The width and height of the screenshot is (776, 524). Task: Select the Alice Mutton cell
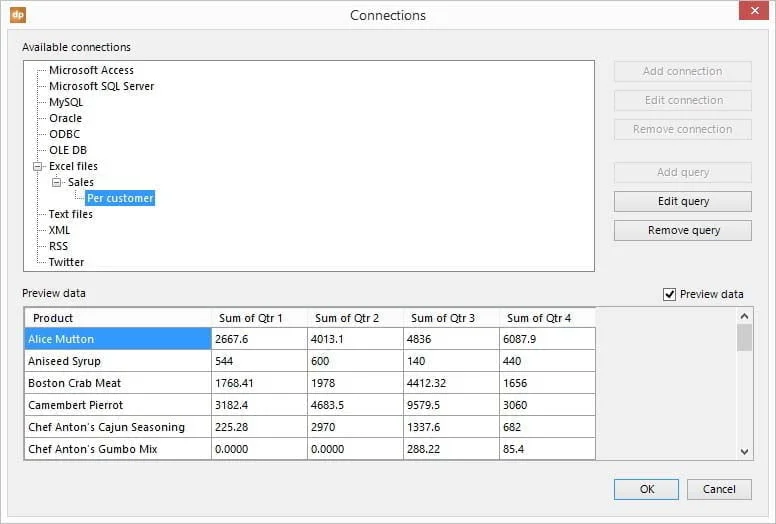pos(118,339)
